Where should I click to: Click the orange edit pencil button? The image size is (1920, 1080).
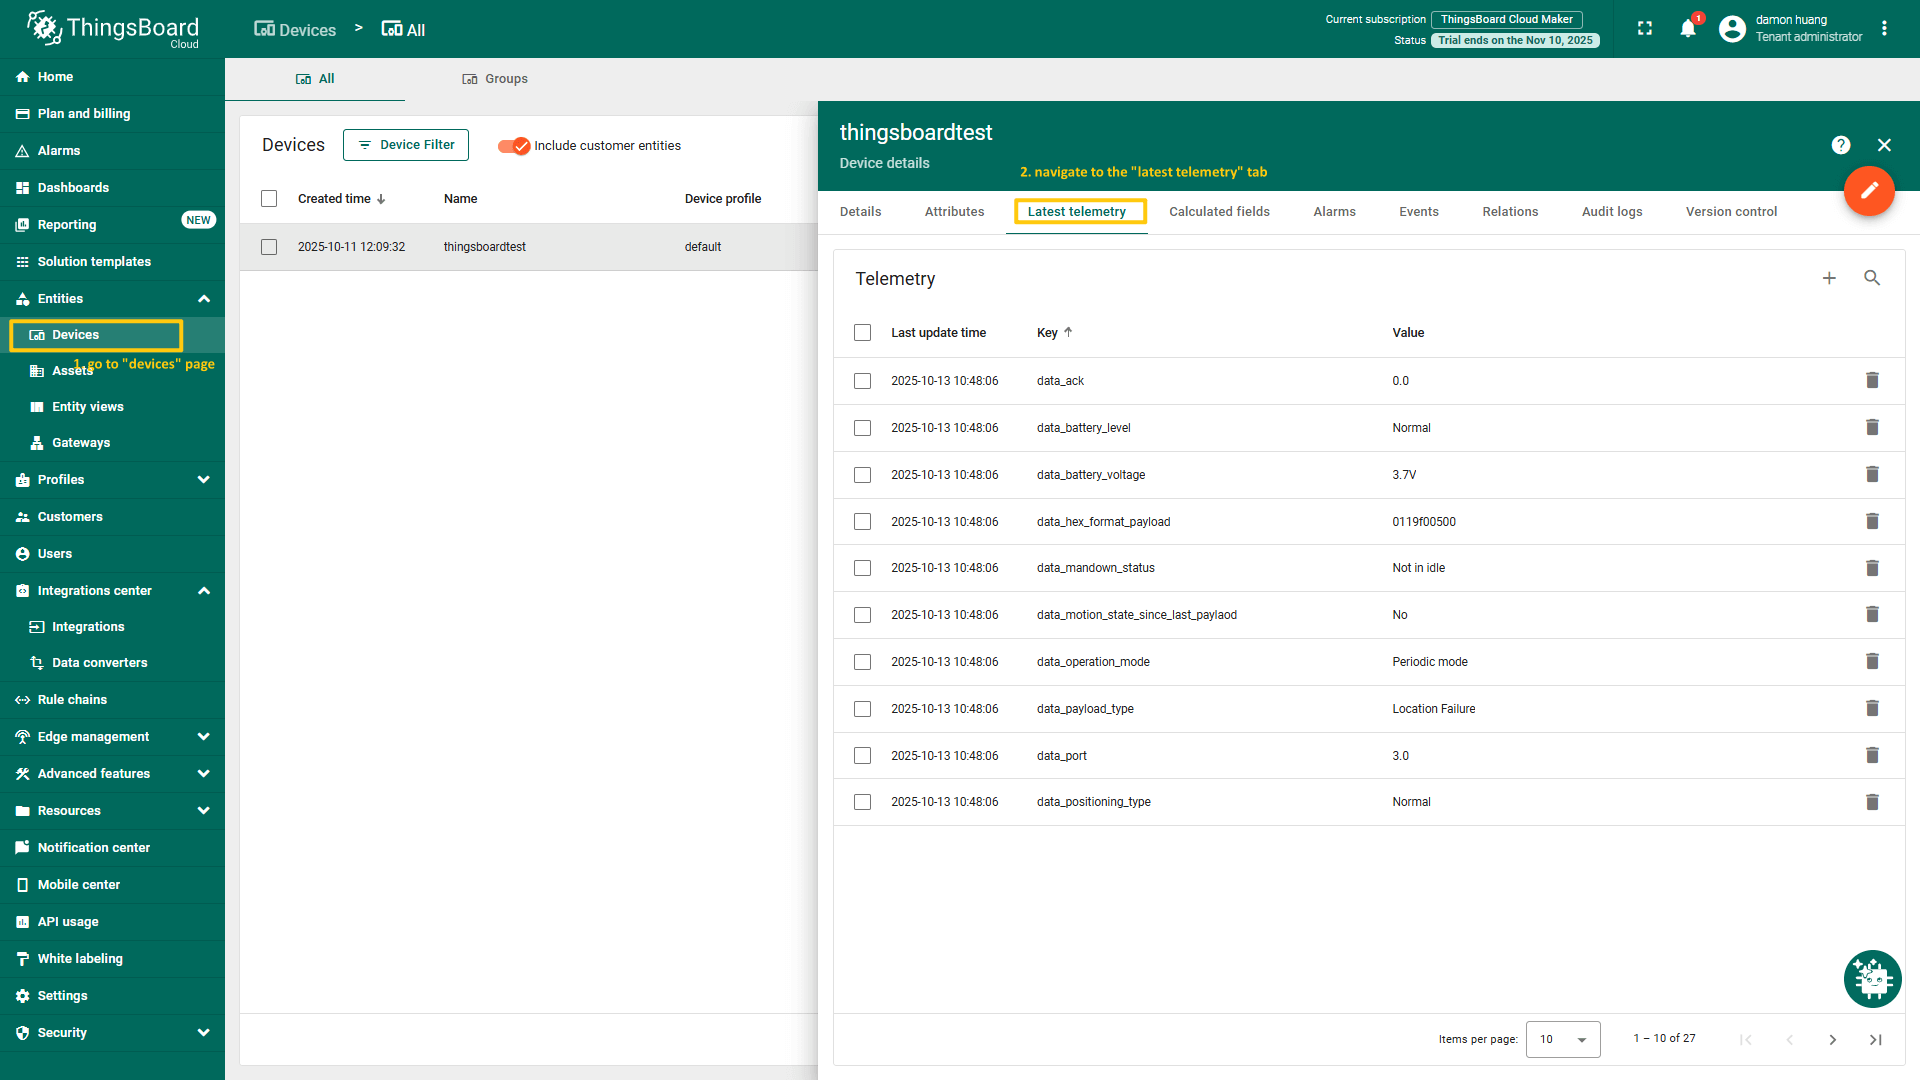(1868, 190)
